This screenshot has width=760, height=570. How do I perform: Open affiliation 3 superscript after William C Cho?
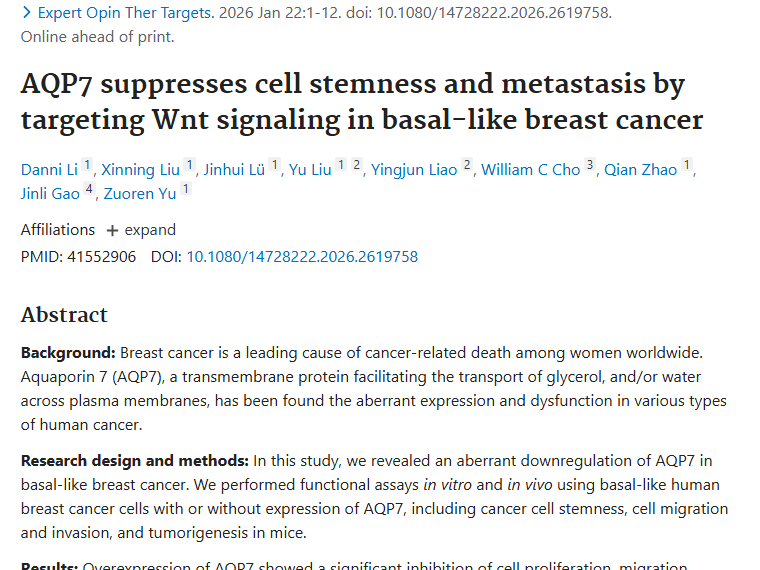[x=590, y=166]
